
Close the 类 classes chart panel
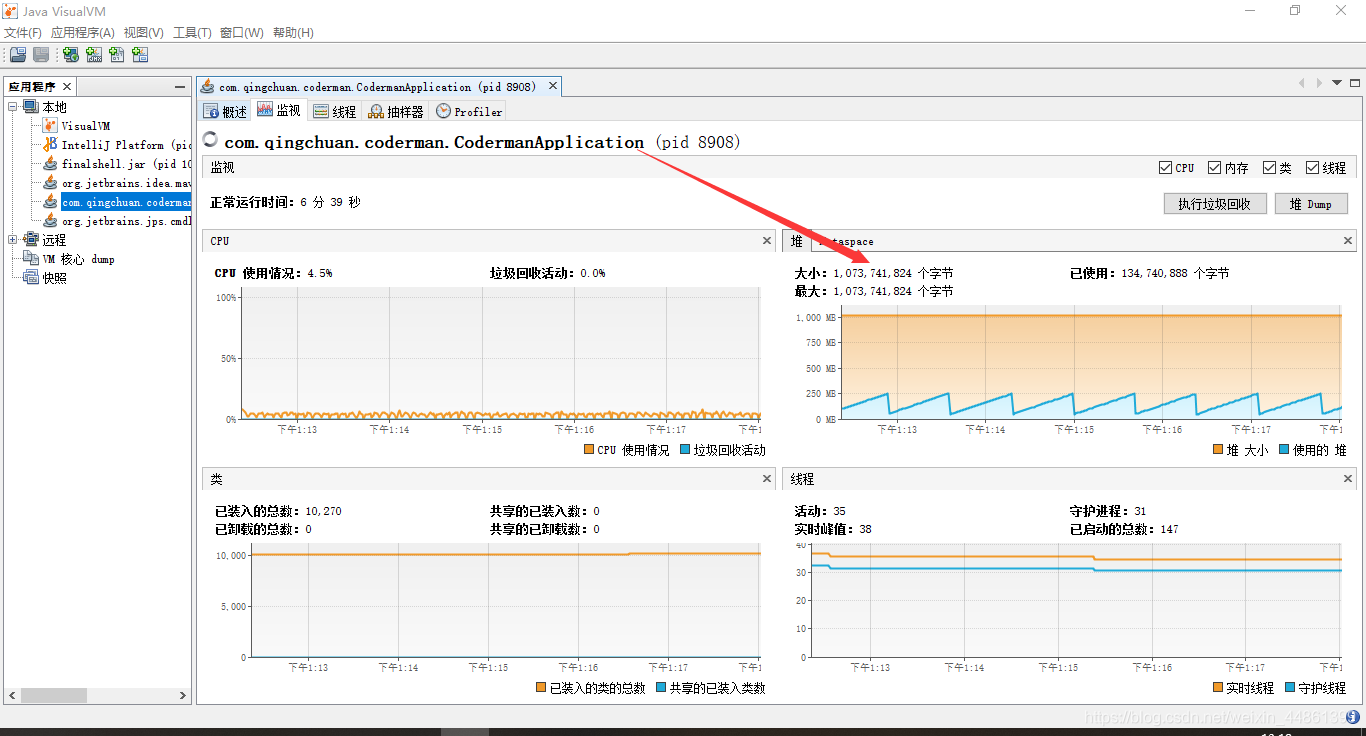click(767, 479)
